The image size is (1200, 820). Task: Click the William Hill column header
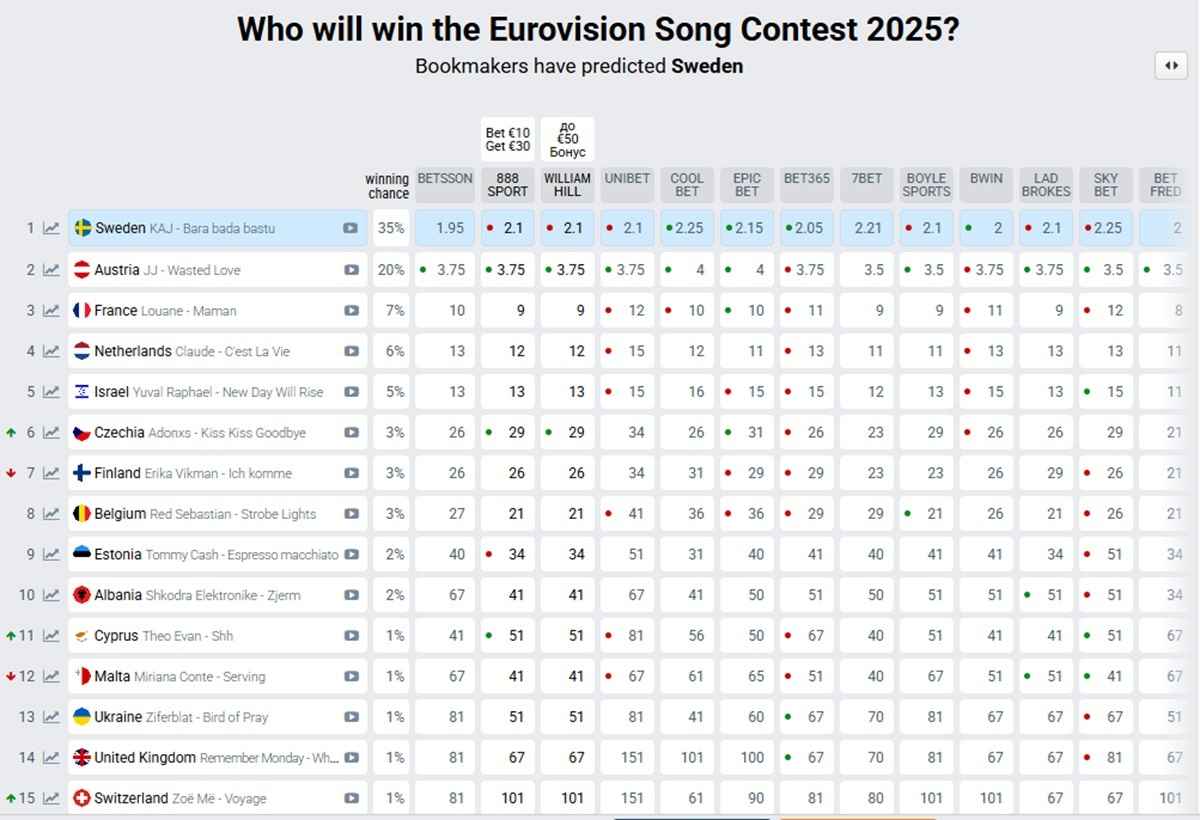pos(567,185)
